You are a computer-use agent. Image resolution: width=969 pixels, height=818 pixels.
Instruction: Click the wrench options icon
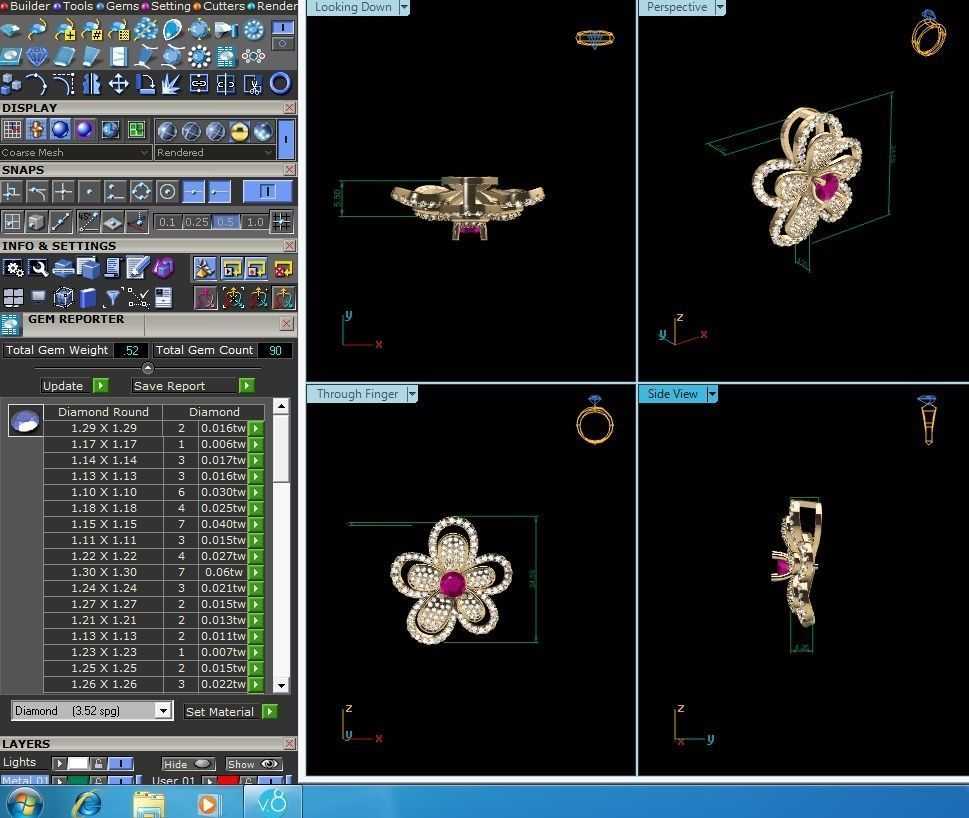(38, 269)
